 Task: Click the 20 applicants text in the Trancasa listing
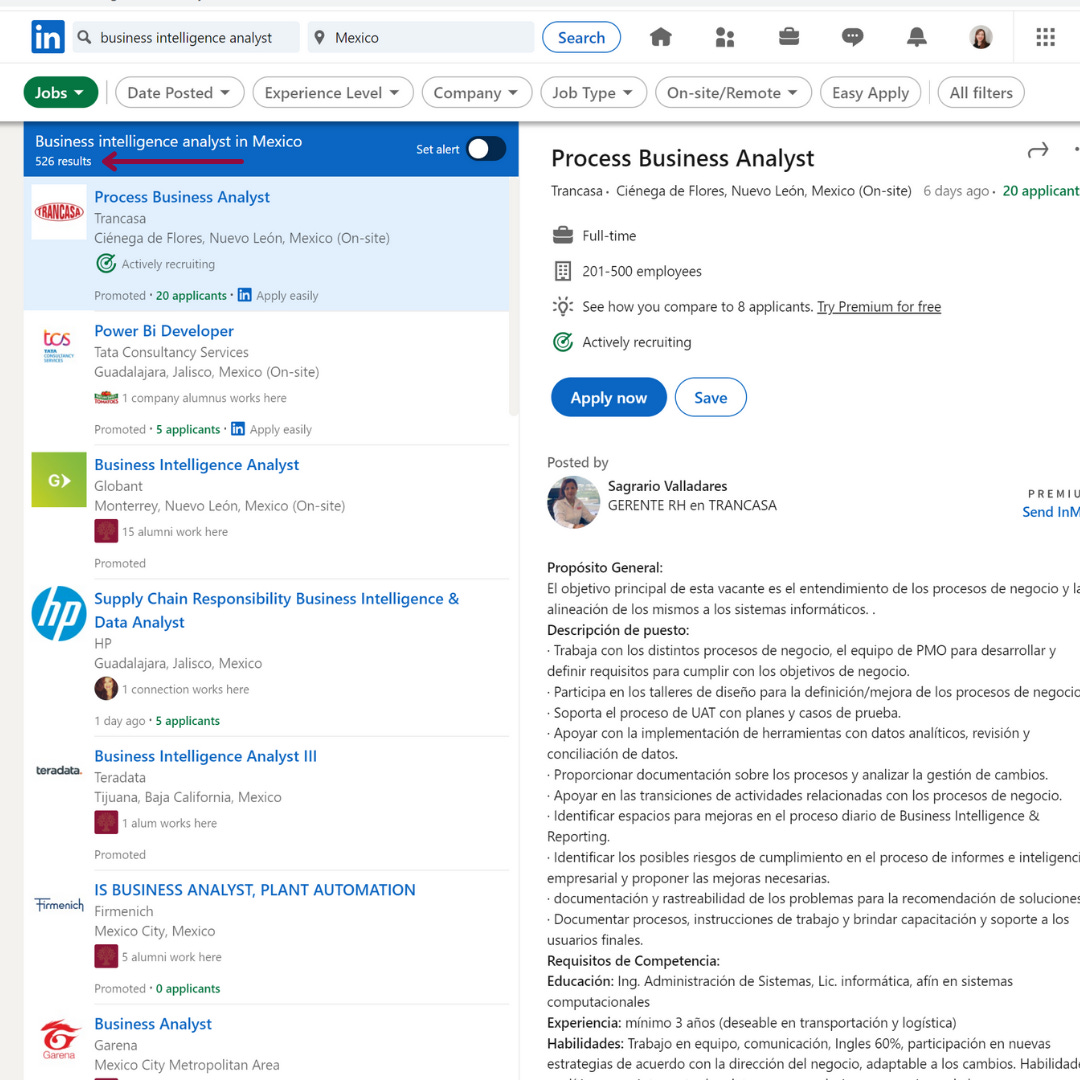[x=191, y=295]
